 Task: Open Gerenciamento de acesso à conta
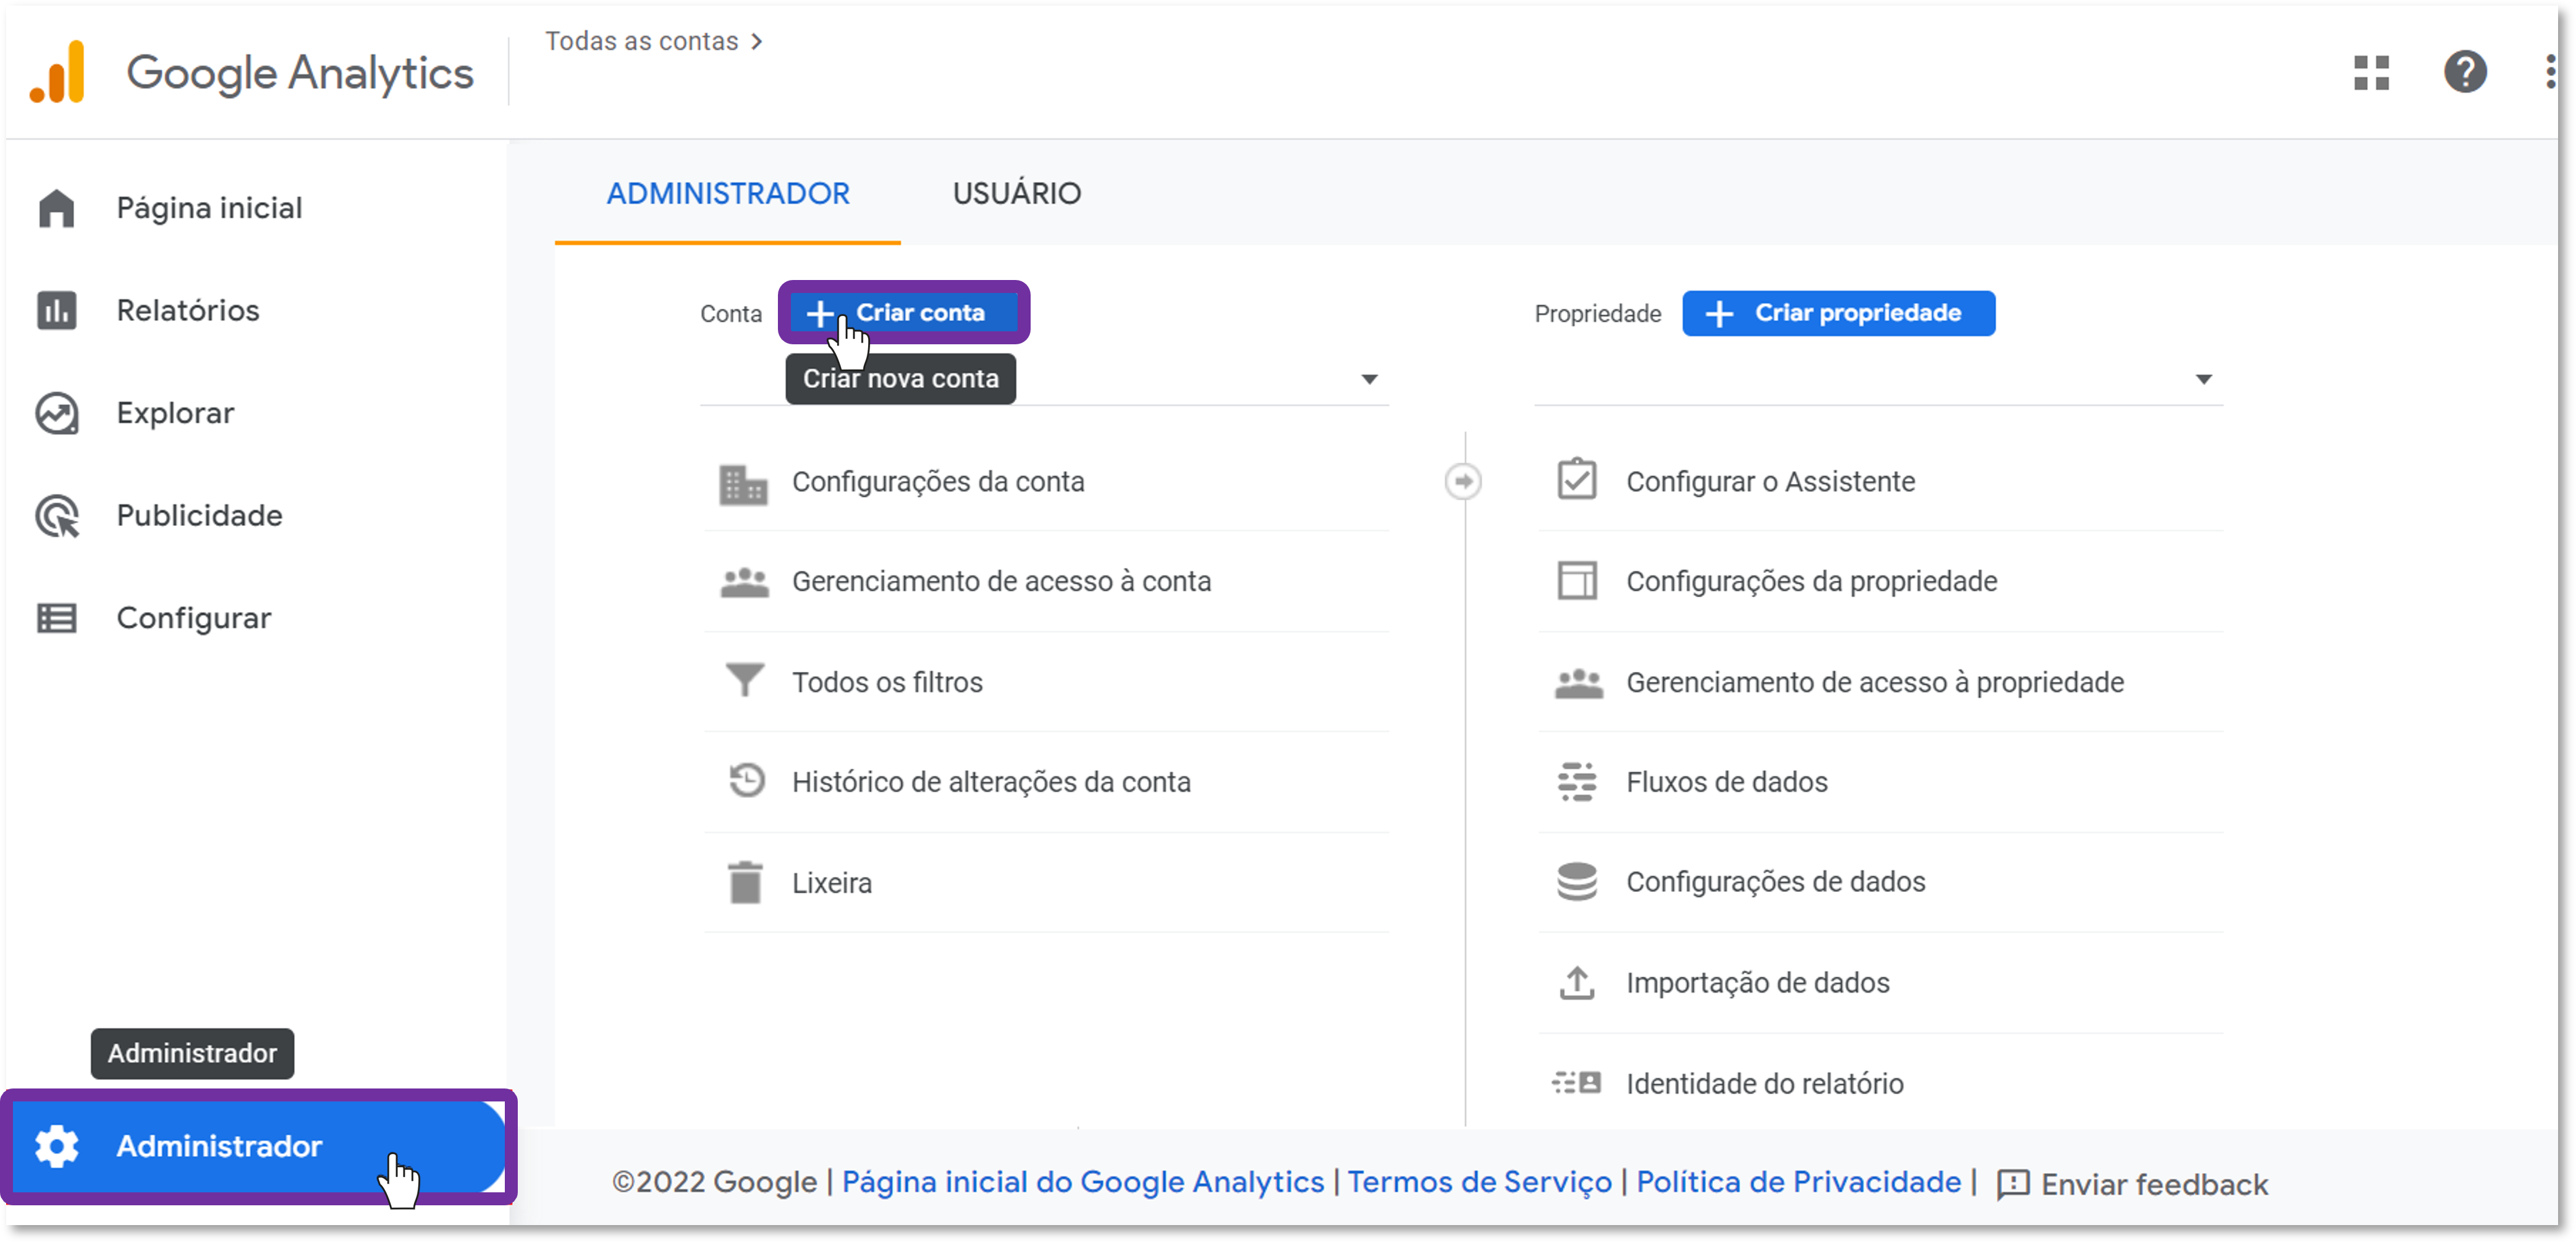pyautogui.click(x=1046, y=582)
